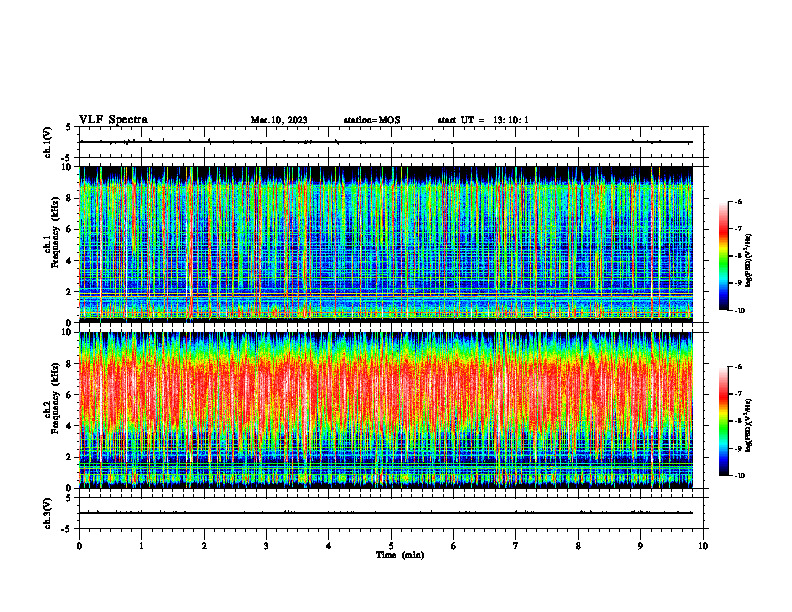The width and height of the screenshot is (792, 612).
Task: Click the ch.1(V) axis "5" tick label
Action: (x=69, y=127)
